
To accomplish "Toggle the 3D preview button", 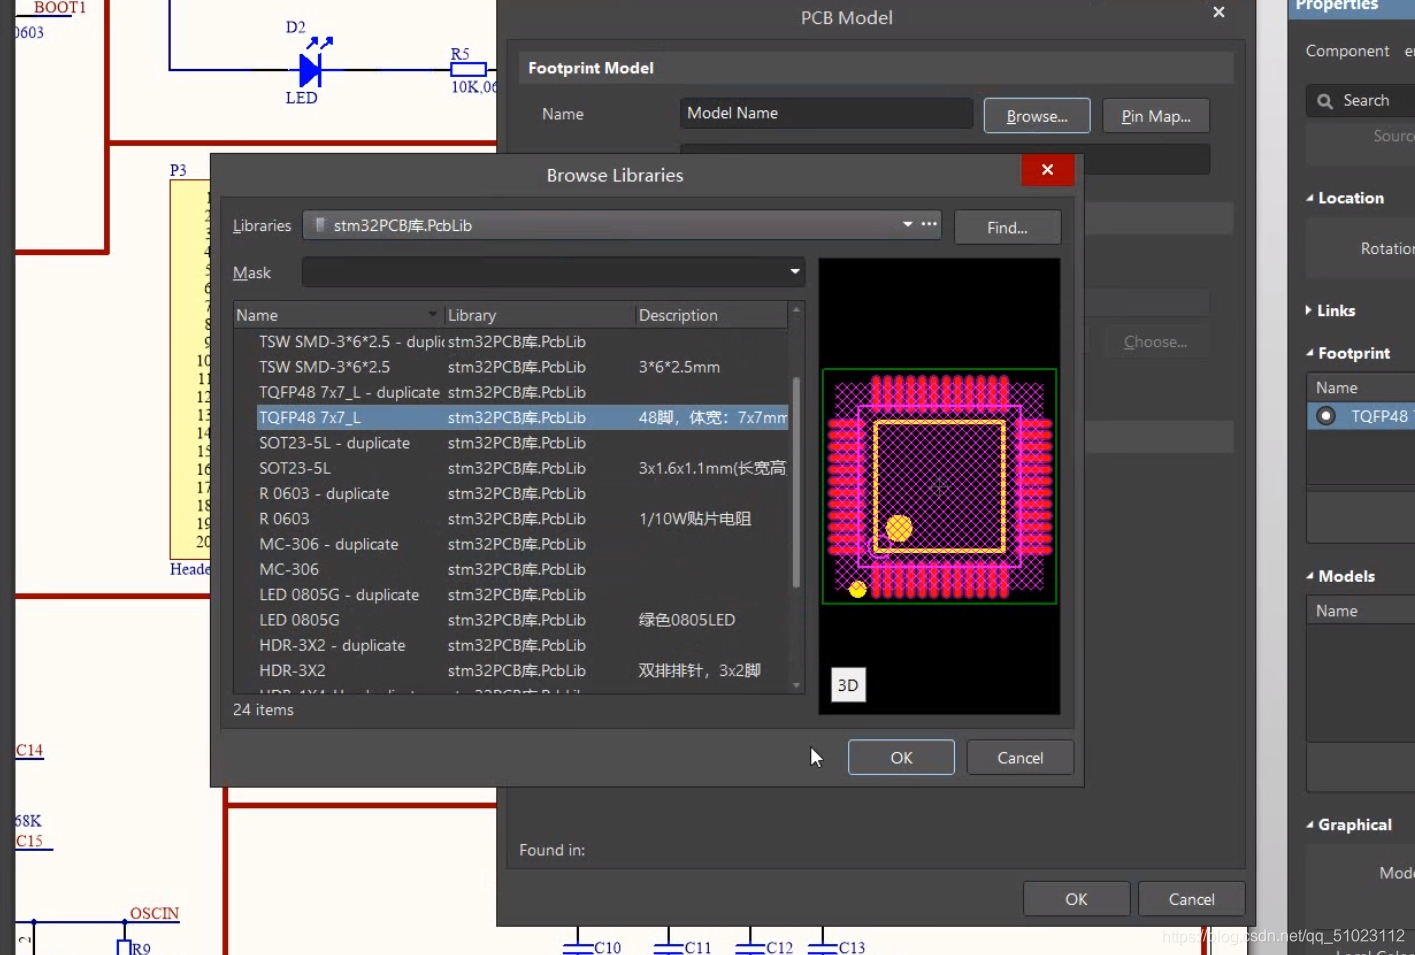I will (x=848, y=685).
